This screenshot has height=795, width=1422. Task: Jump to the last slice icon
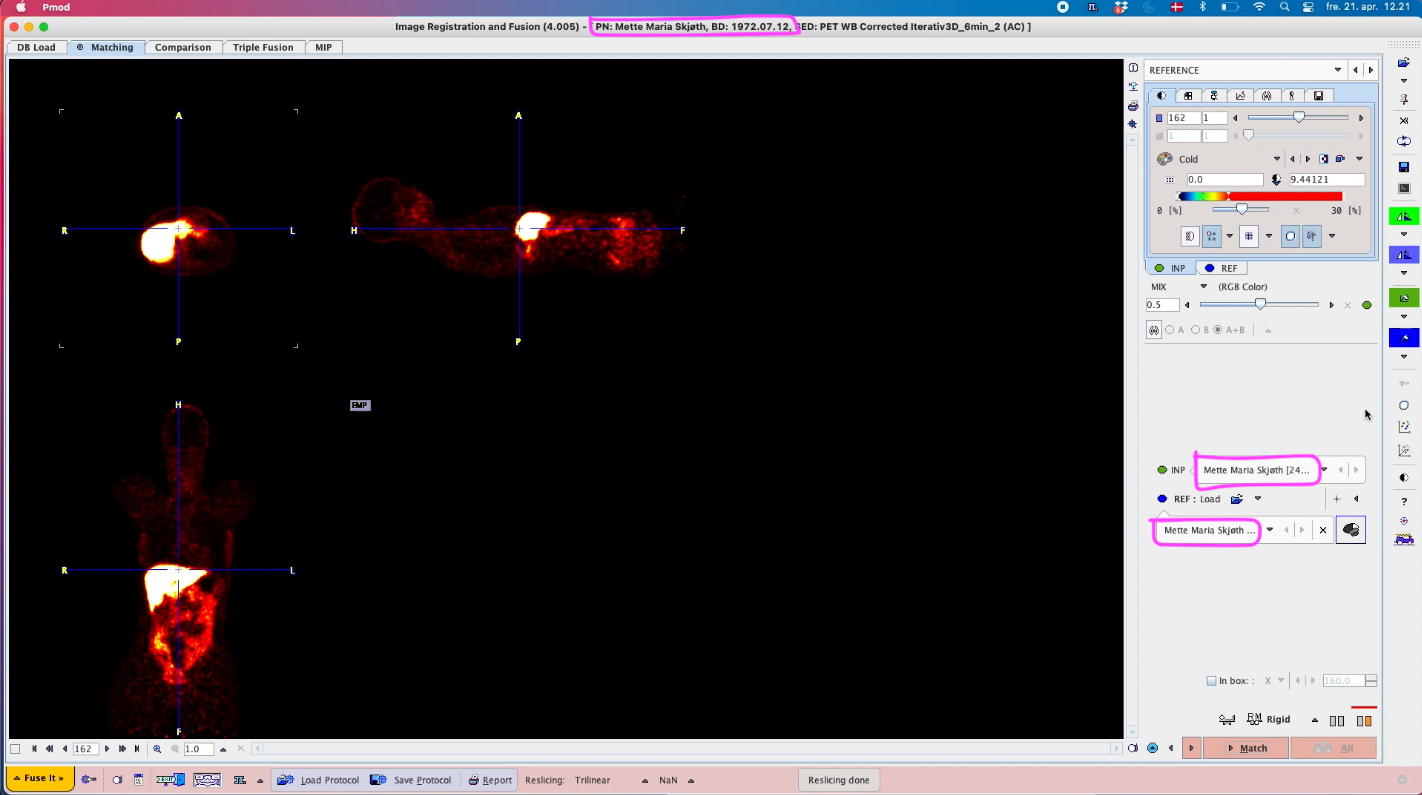pos(137,749)
